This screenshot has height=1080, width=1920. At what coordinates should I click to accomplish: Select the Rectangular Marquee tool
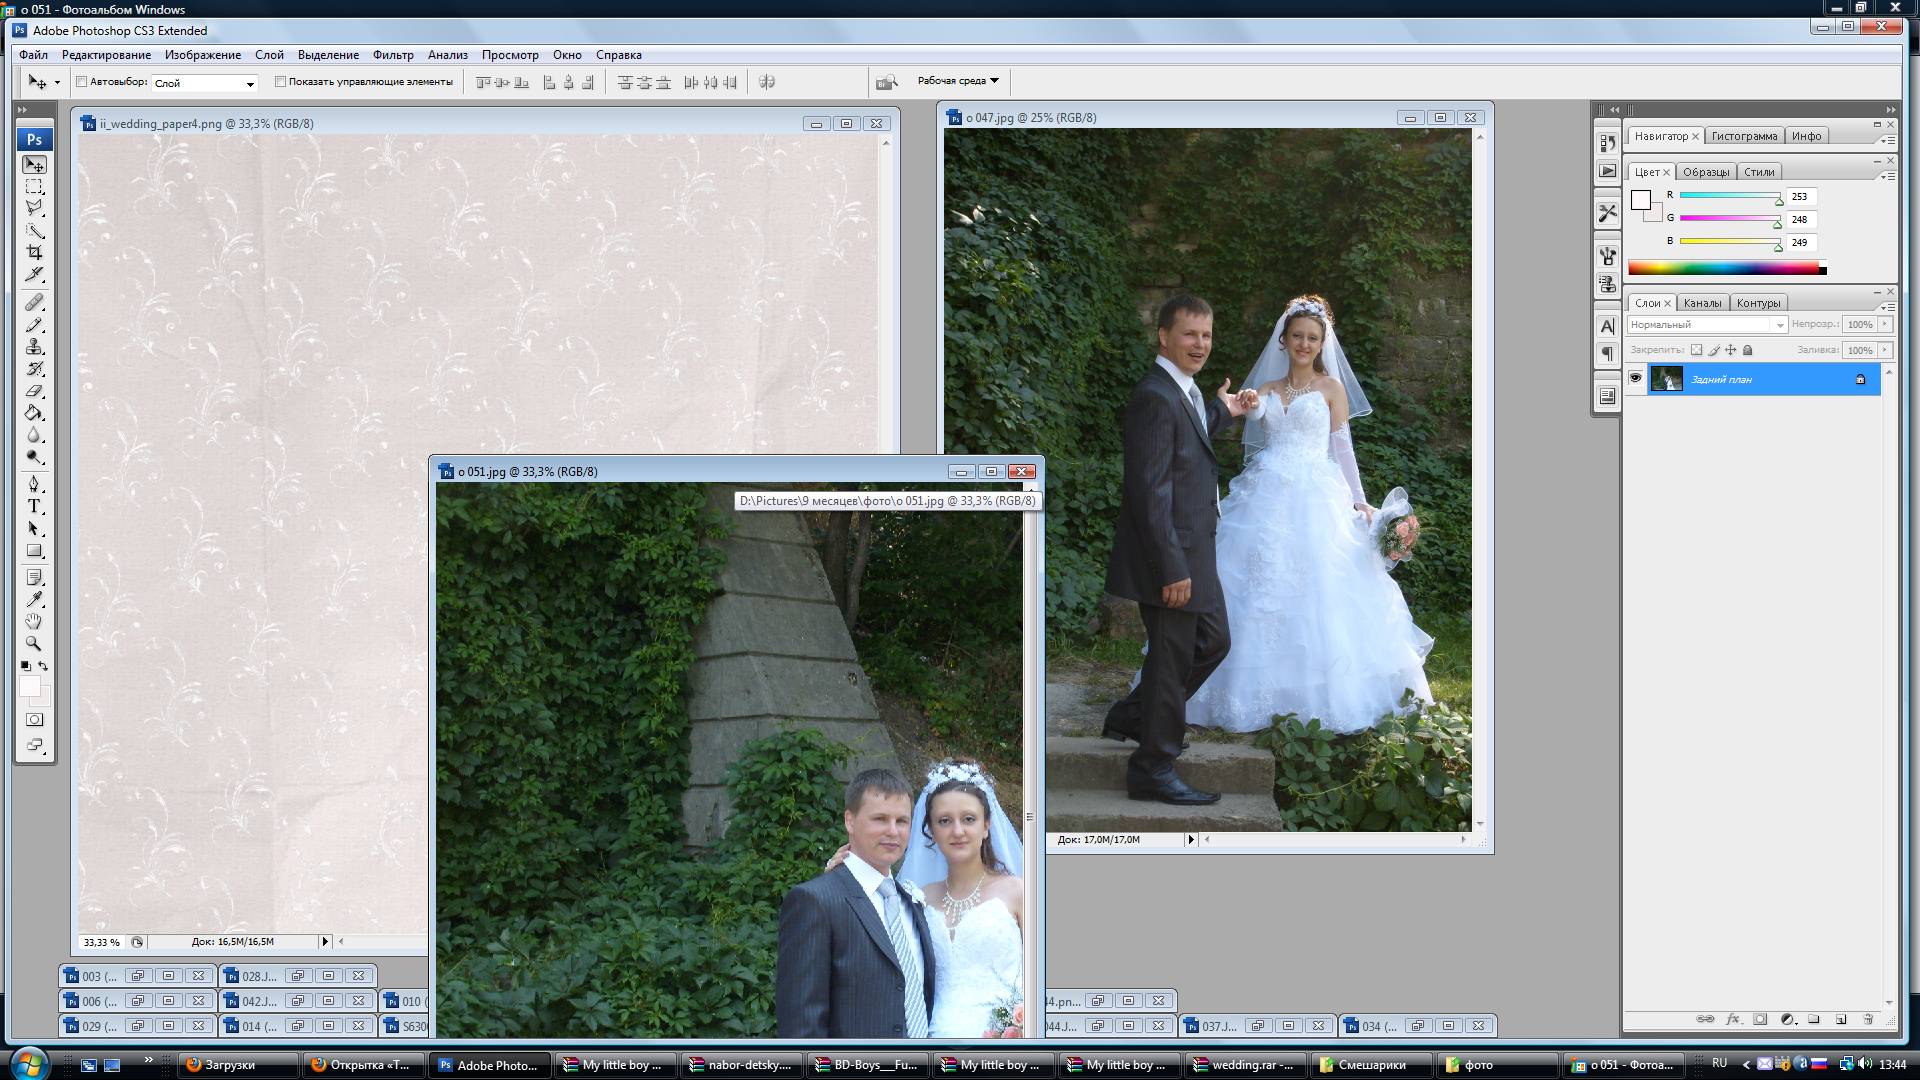(x=34, y=187)
